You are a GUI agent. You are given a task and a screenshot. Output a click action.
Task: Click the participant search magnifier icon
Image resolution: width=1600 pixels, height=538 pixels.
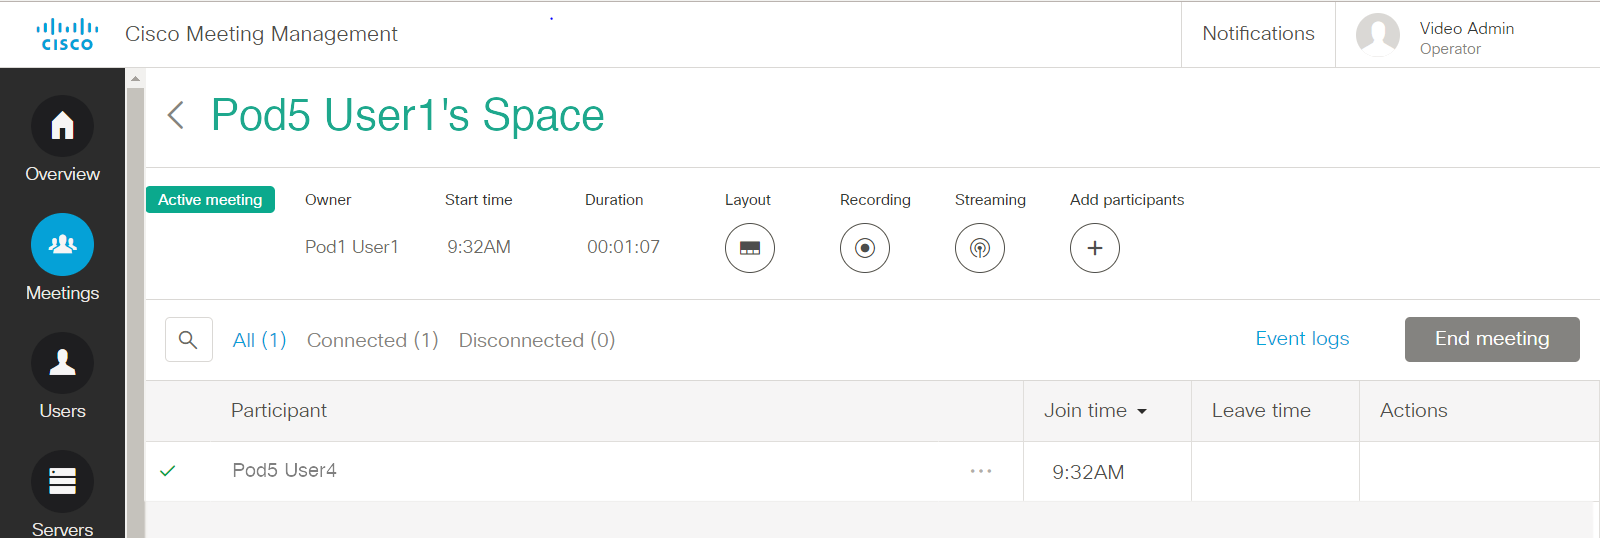188,340
